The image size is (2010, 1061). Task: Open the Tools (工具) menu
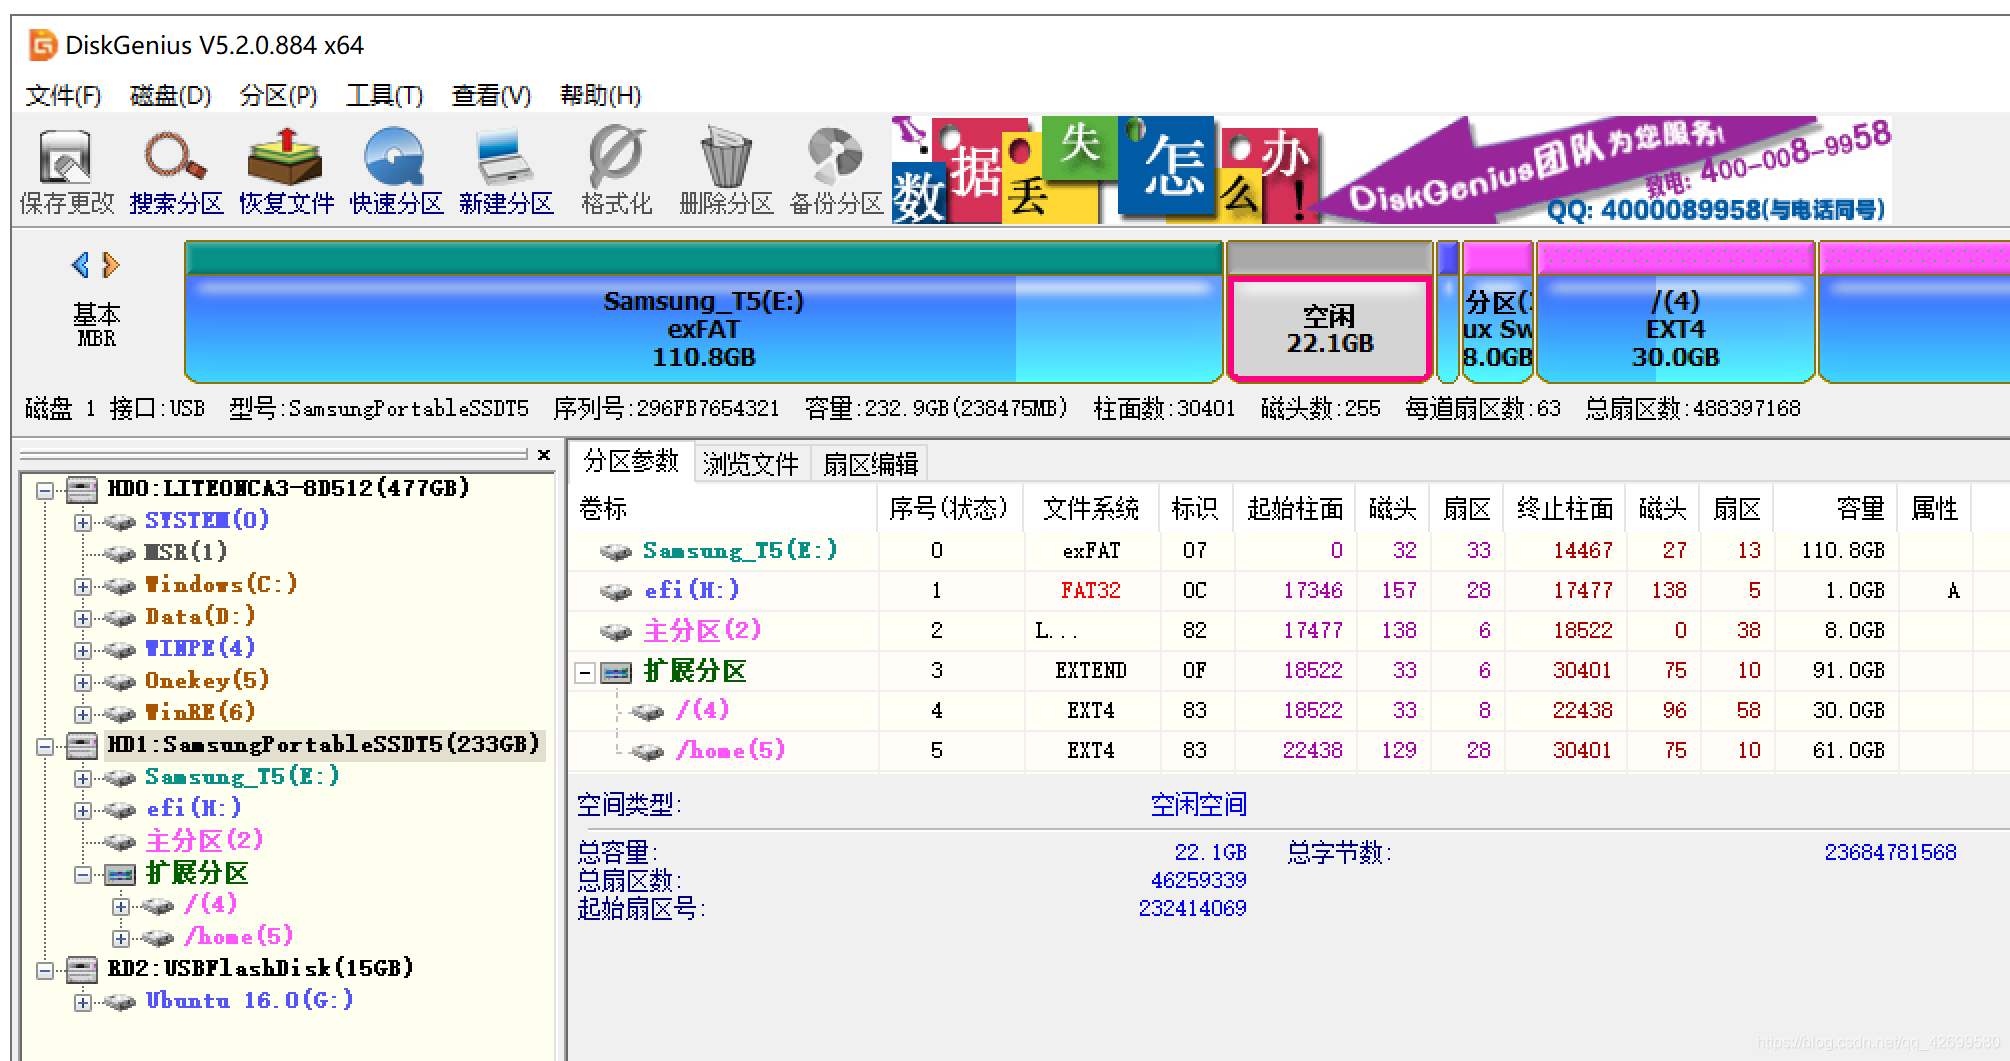pos(384,96)
